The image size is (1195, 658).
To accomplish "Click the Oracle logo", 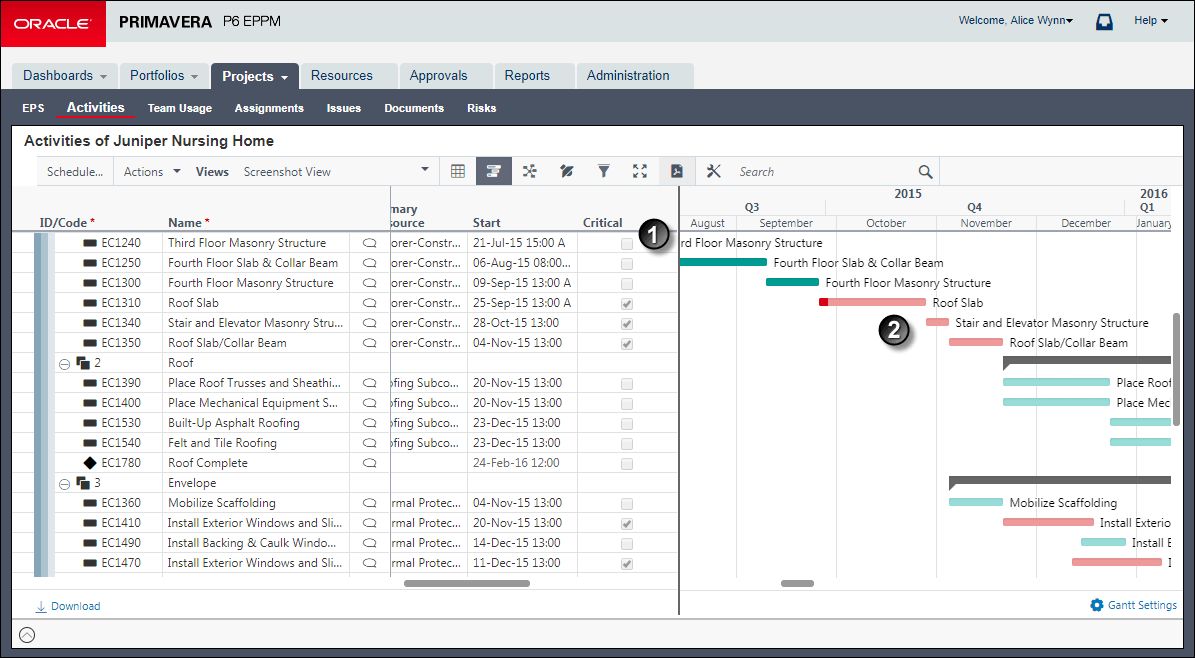I will 53,24.
